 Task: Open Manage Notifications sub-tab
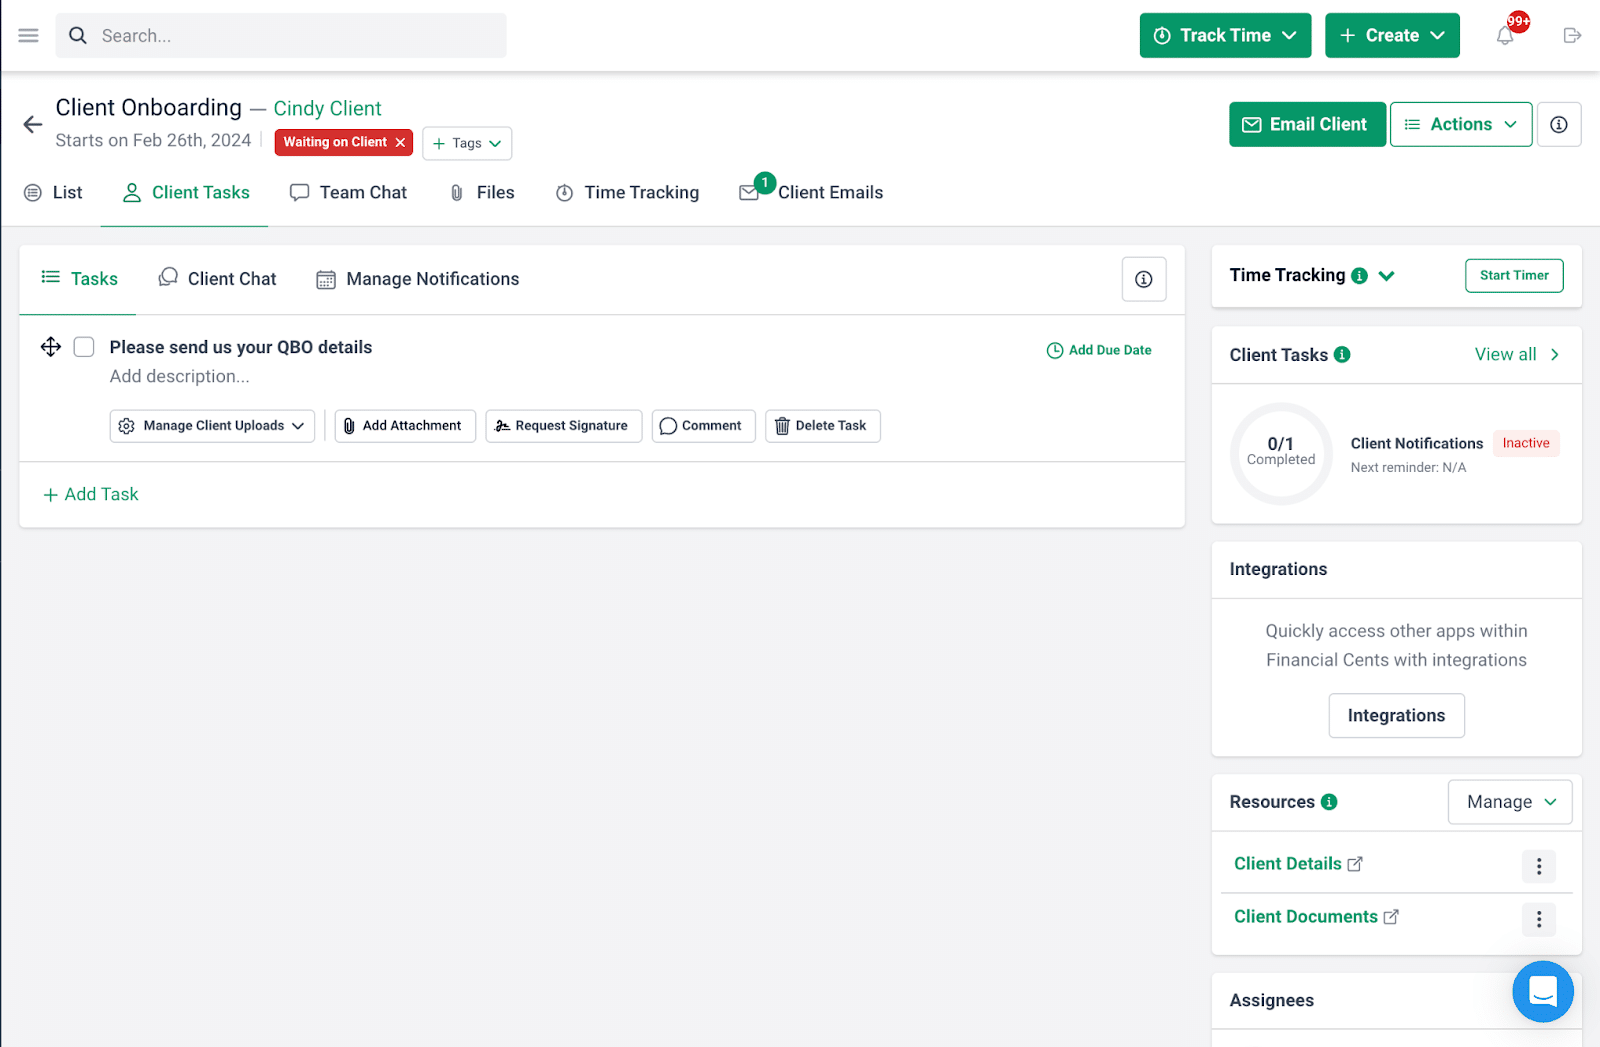coord(418,279)
